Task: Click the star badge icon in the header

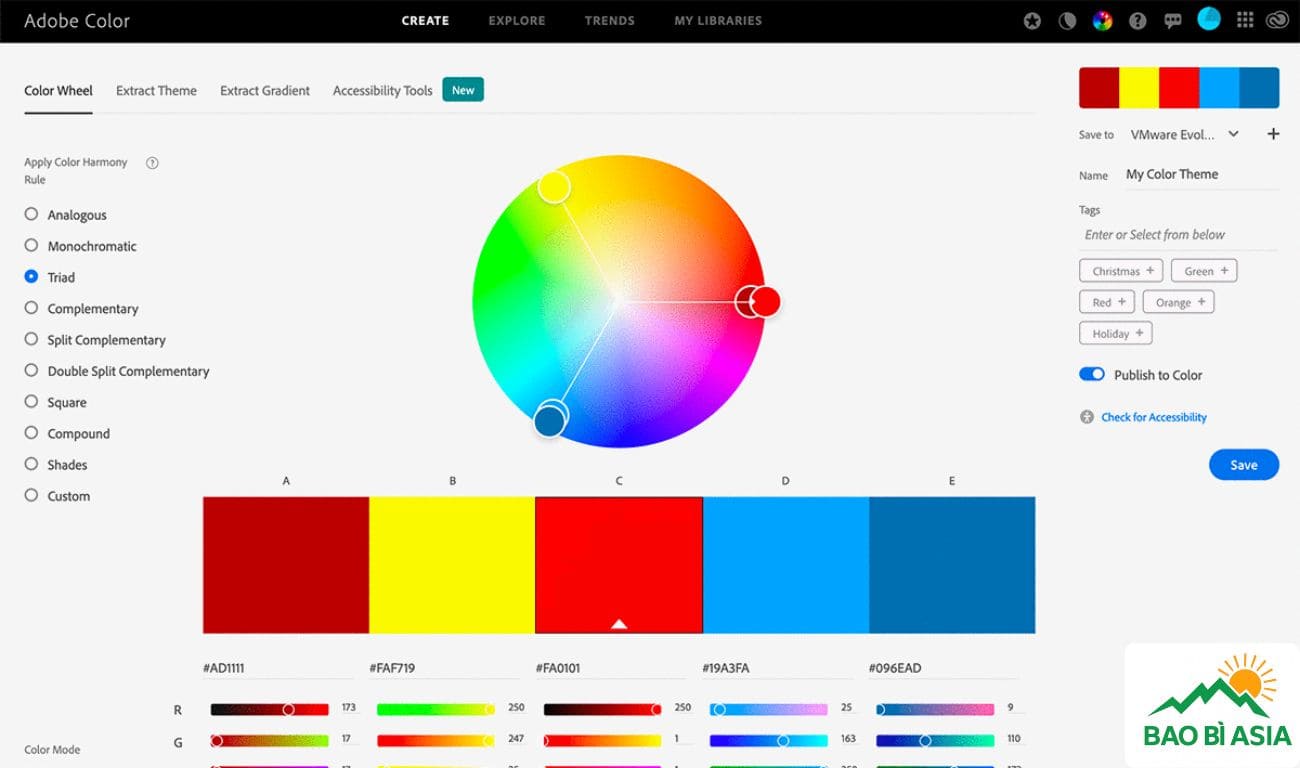Action: 1032,19
